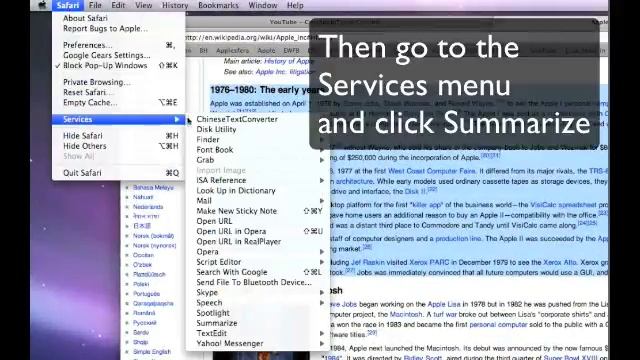
Task: Select Reset Safari
Action: coord(88,92)
